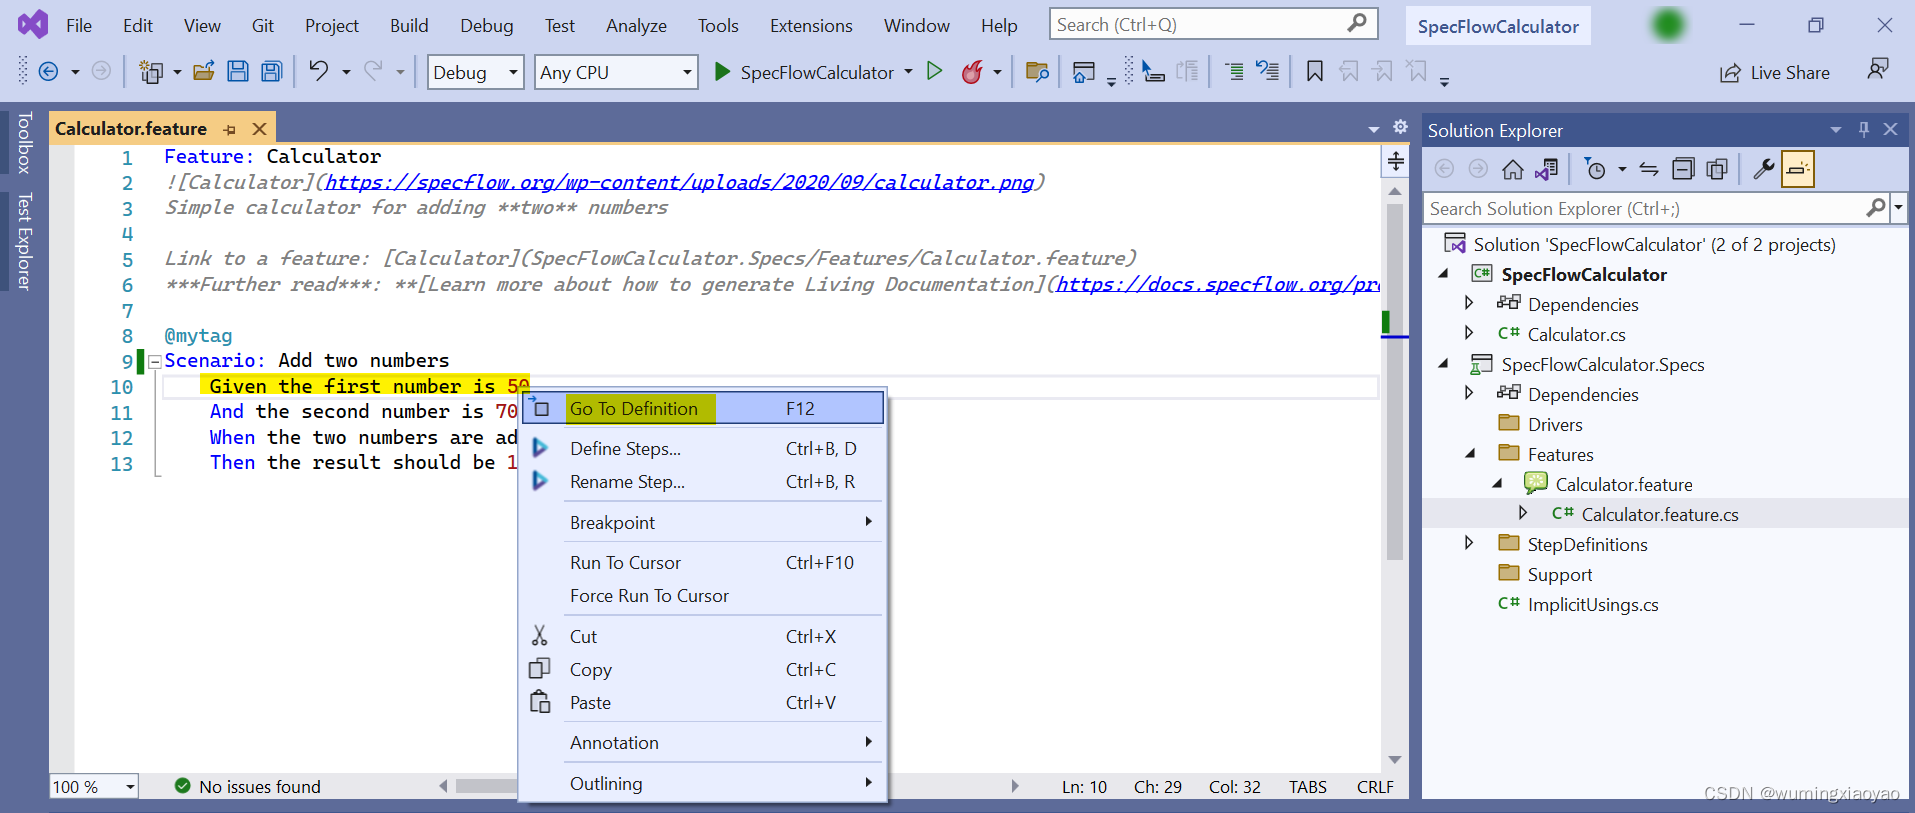
Task: Save the current file with the floppy icon
Action: point(238,71)
